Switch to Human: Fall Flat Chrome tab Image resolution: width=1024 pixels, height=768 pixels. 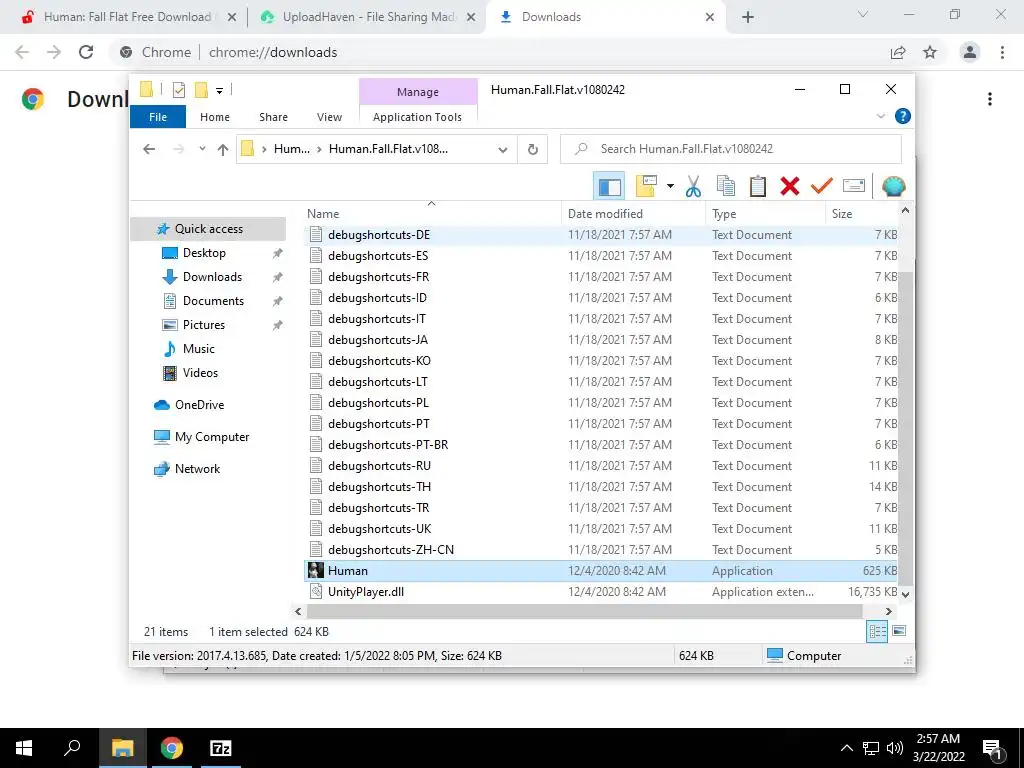pyautogui.click(x=129, y=17)
